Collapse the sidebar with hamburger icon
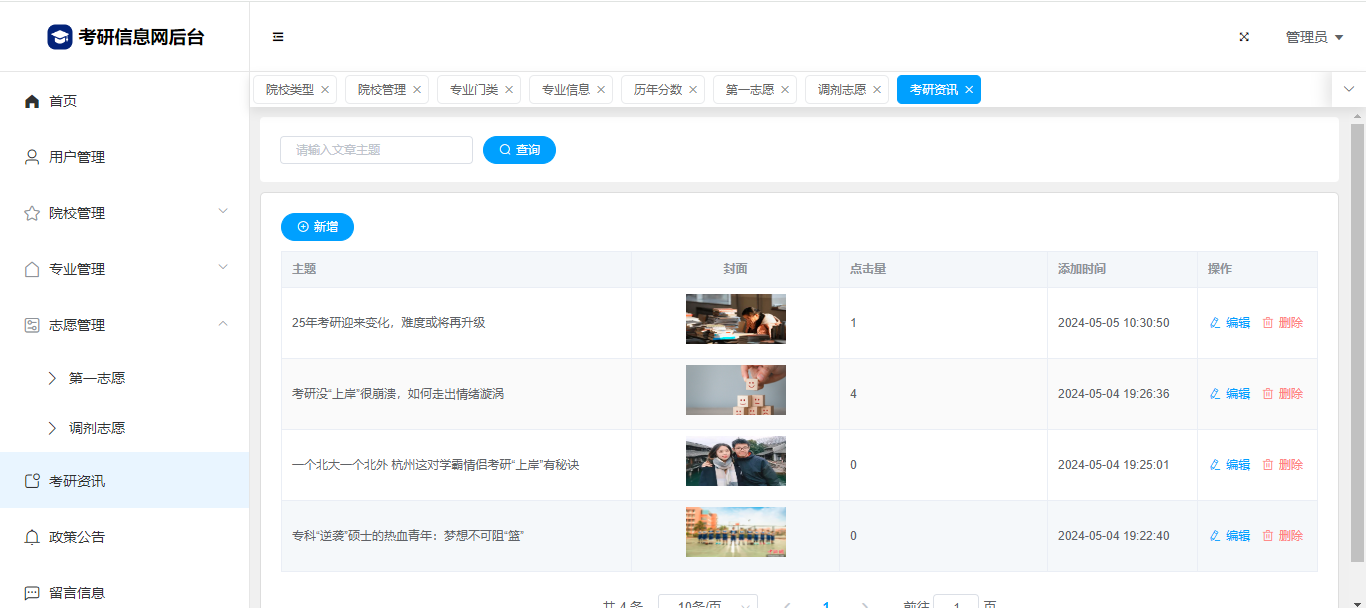Viewport: 1366px width, 608px height. pos(278,37)
